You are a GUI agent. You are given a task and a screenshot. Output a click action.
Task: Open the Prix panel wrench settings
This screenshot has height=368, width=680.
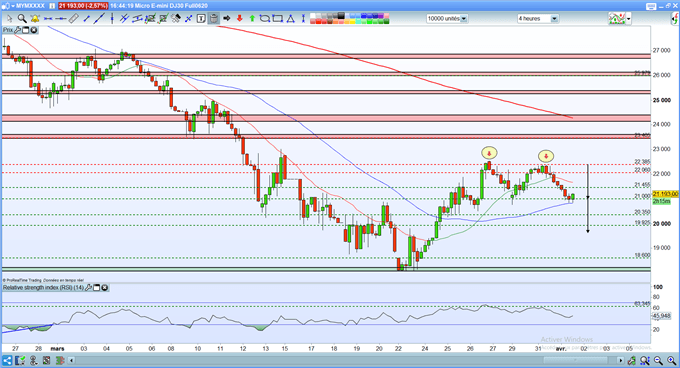pyautogui.click(x=17, y=30)
